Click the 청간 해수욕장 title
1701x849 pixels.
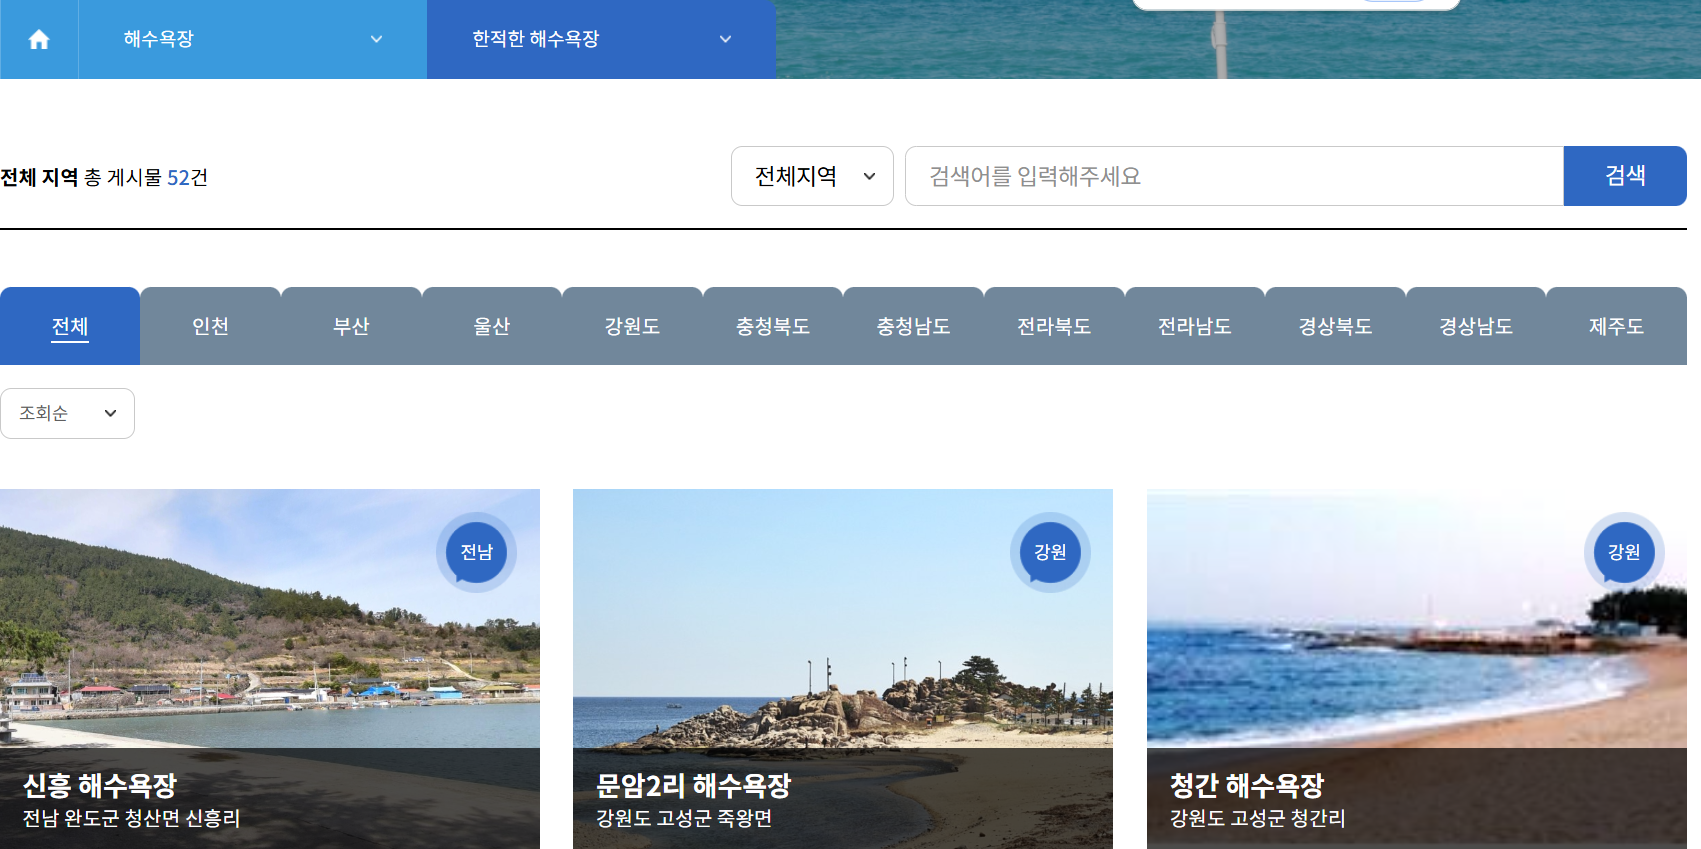pos(1247,785)
